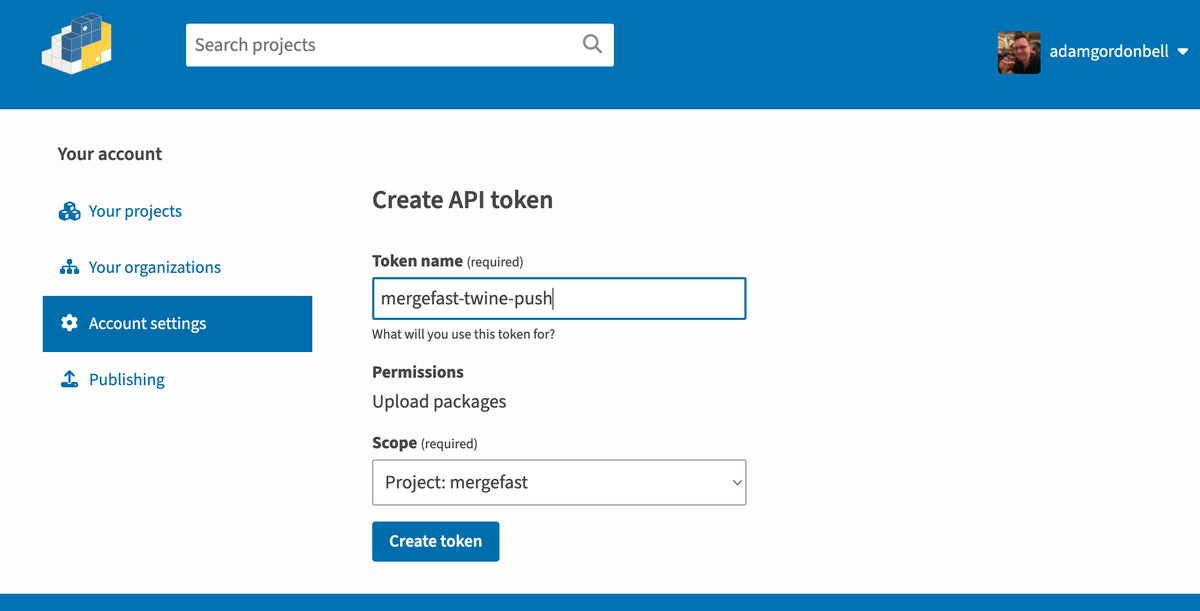This screenshot has height=611, width=1200.
Task: Select Account settings in the sidebar
Action: coord(147,323)
